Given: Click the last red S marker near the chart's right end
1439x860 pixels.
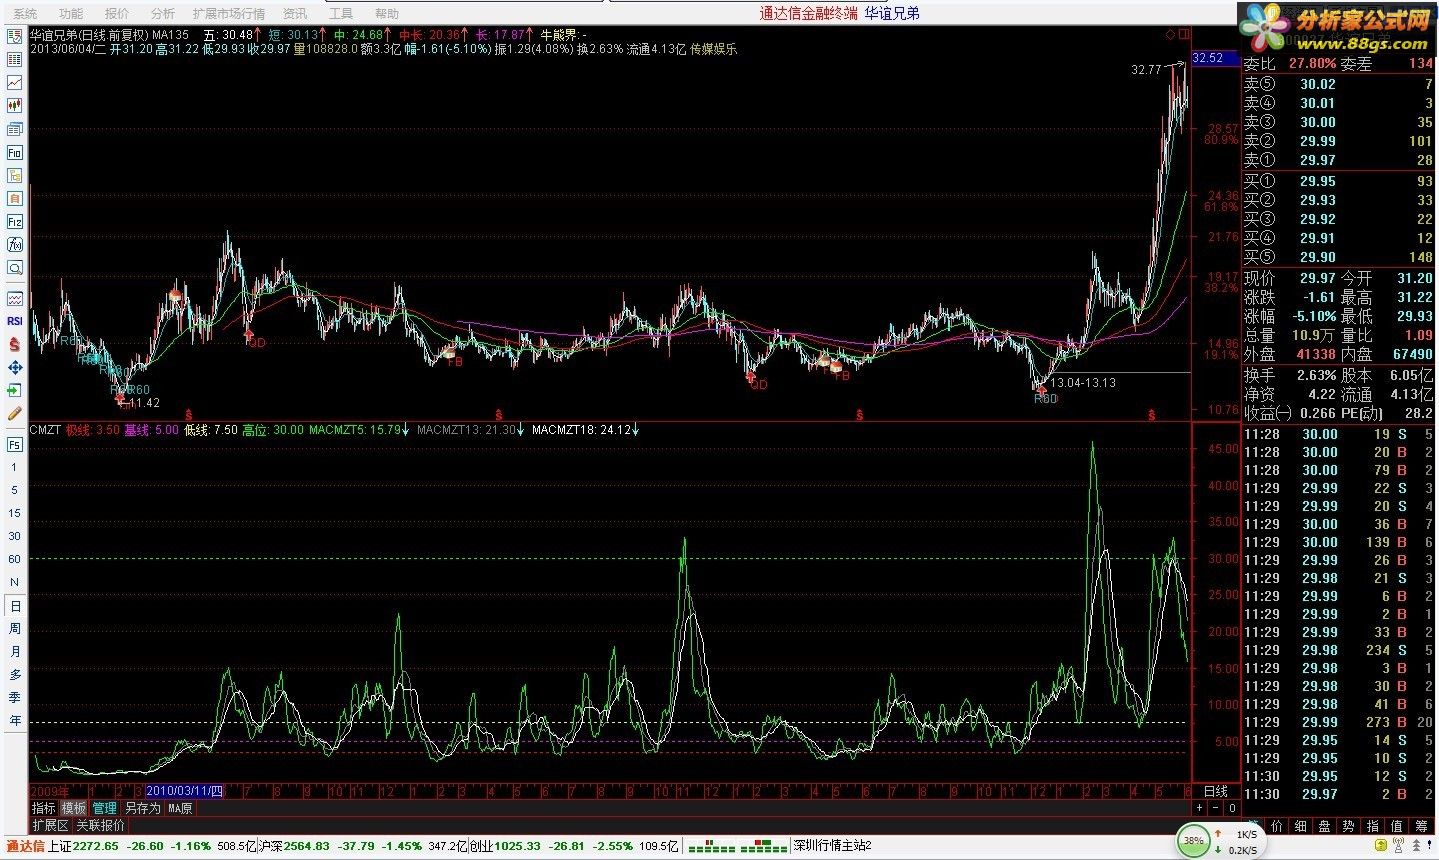Looking at the screenshot, I should tap(1152, 414).
